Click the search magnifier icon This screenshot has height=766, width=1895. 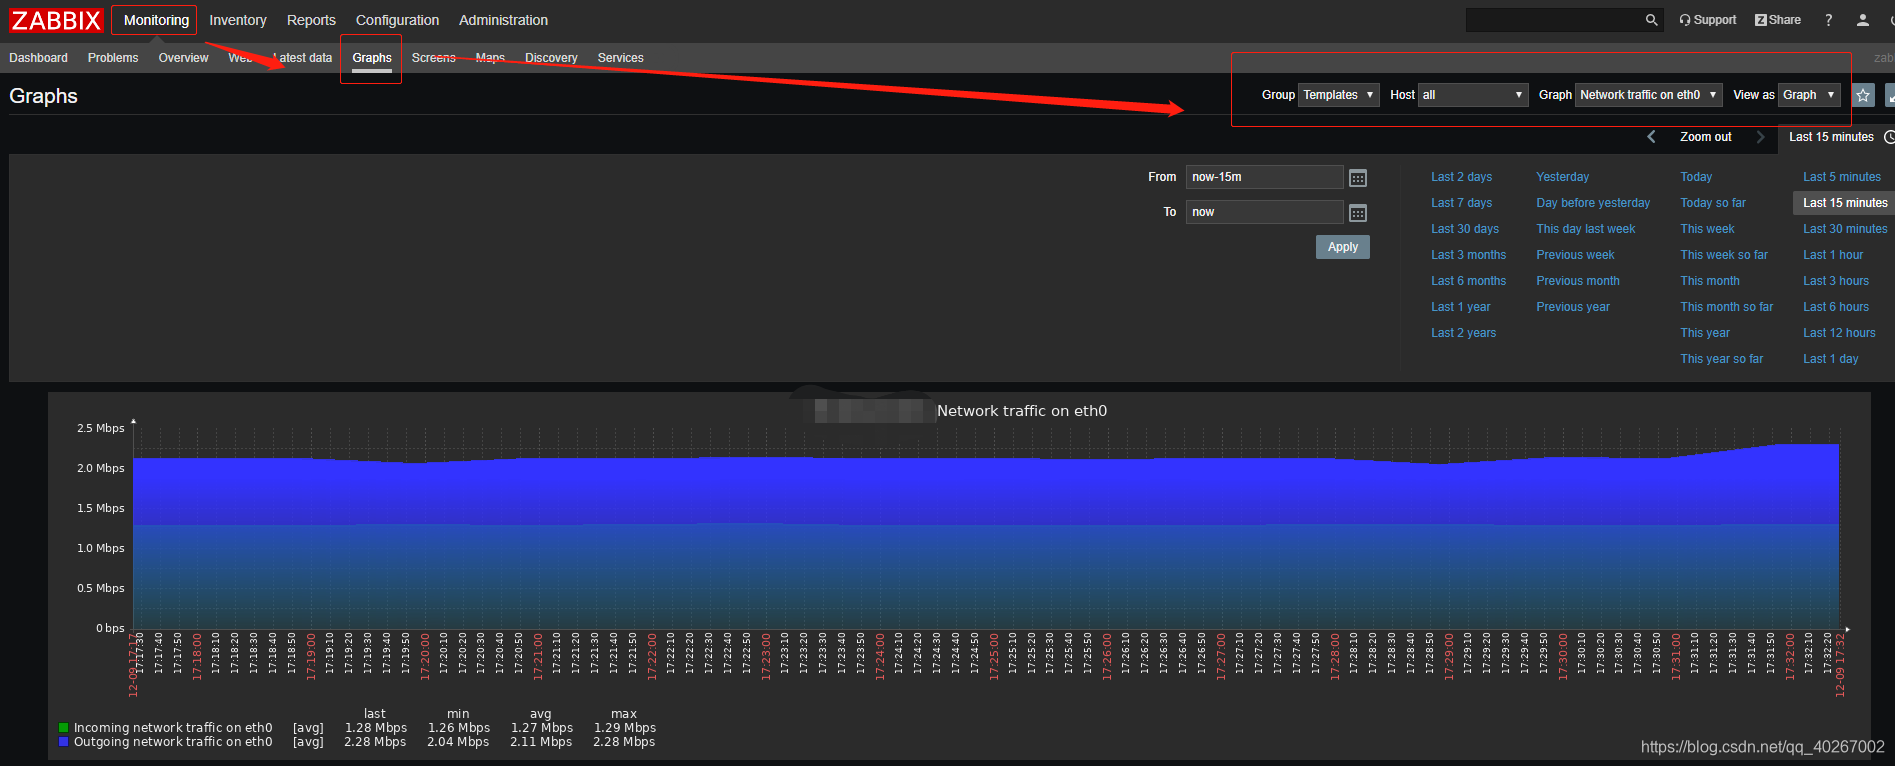[x=1651, y=20]
